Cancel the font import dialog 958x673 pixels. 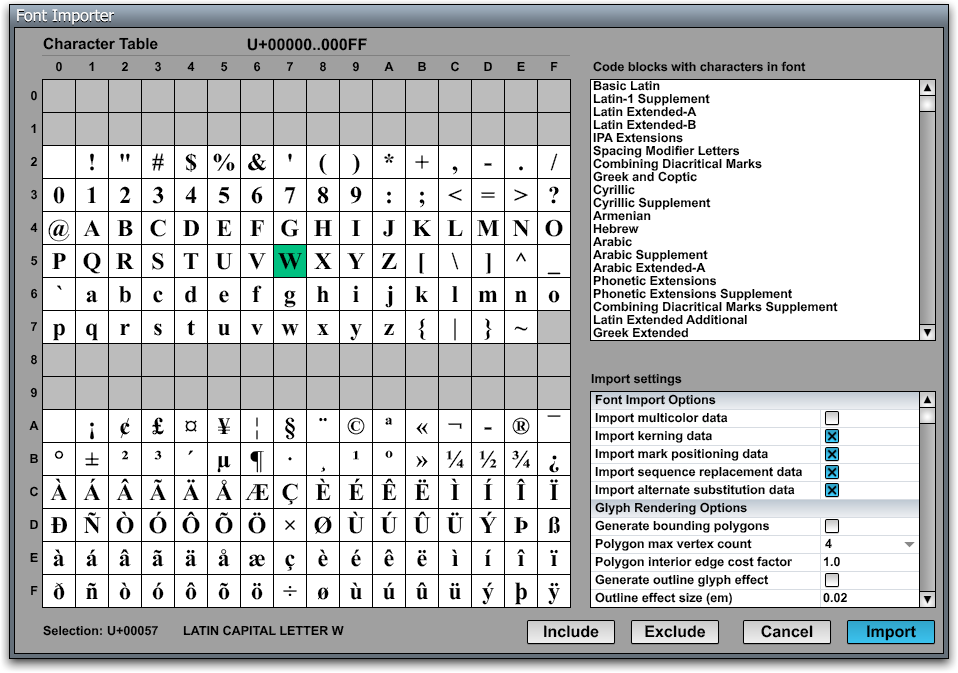coord(786,631)
